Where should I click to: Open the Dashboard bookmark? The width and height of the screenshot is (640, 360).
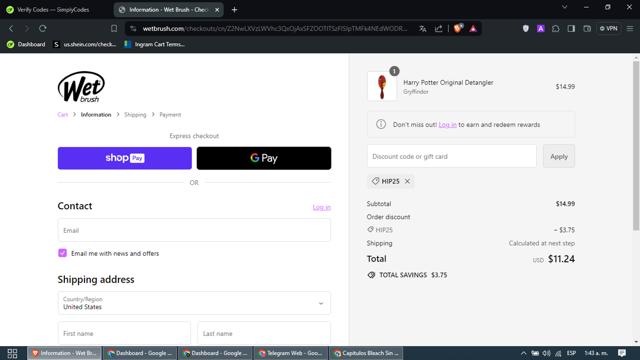coord(26,44)
